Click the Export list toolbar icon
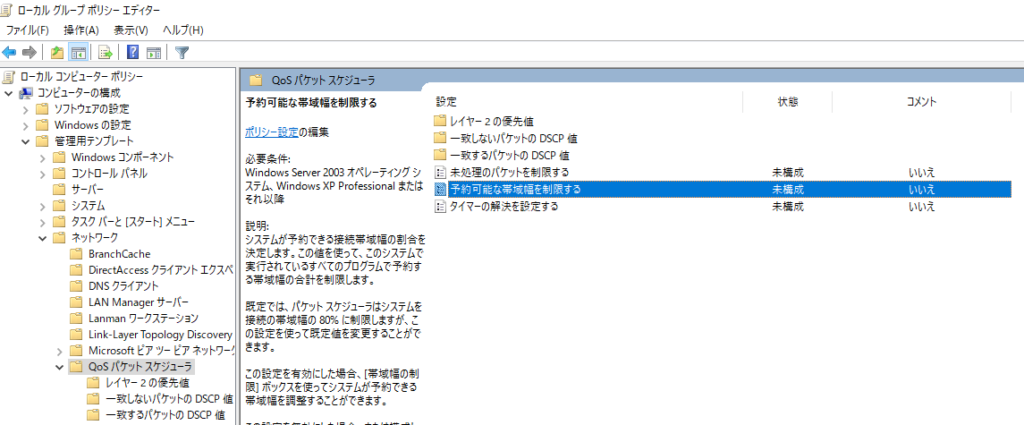The image size is (1024, 425). 105,52
